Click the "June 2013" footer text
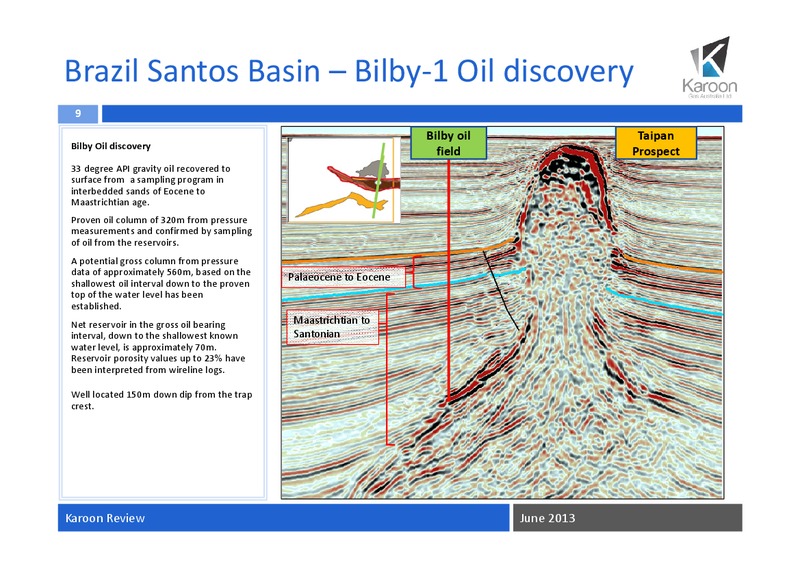This screenshot has height=566, width=800. [547, 518]
